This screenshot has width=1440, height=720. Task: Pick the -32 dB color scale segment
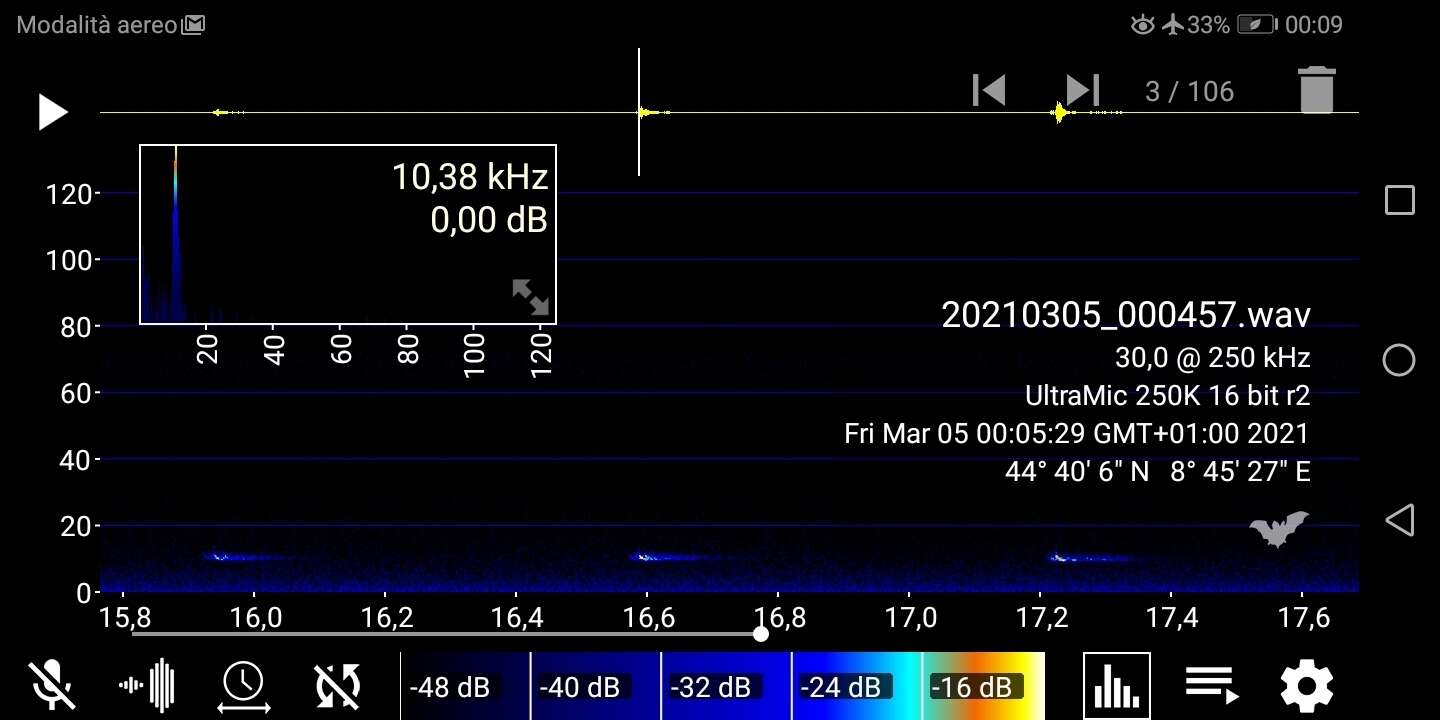coord(726,686)
